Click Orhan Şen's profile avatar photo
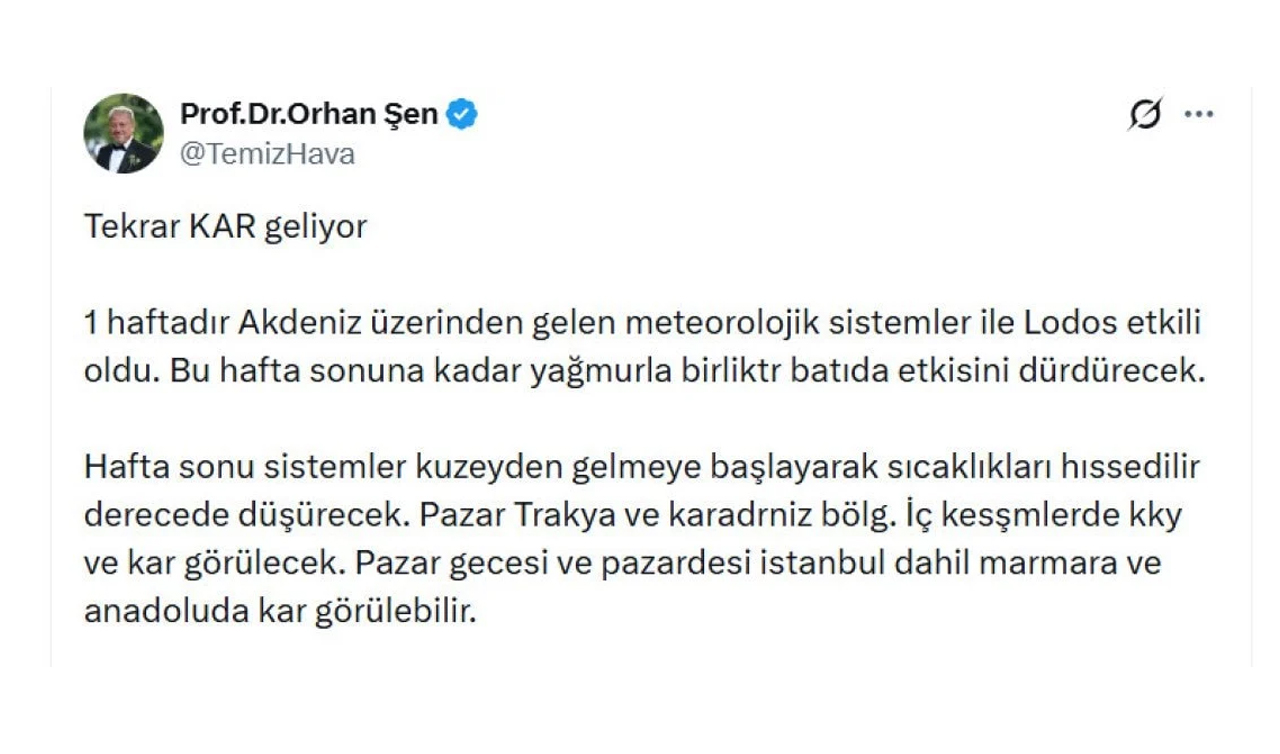 pyautogui.click(x=123, y=133)
